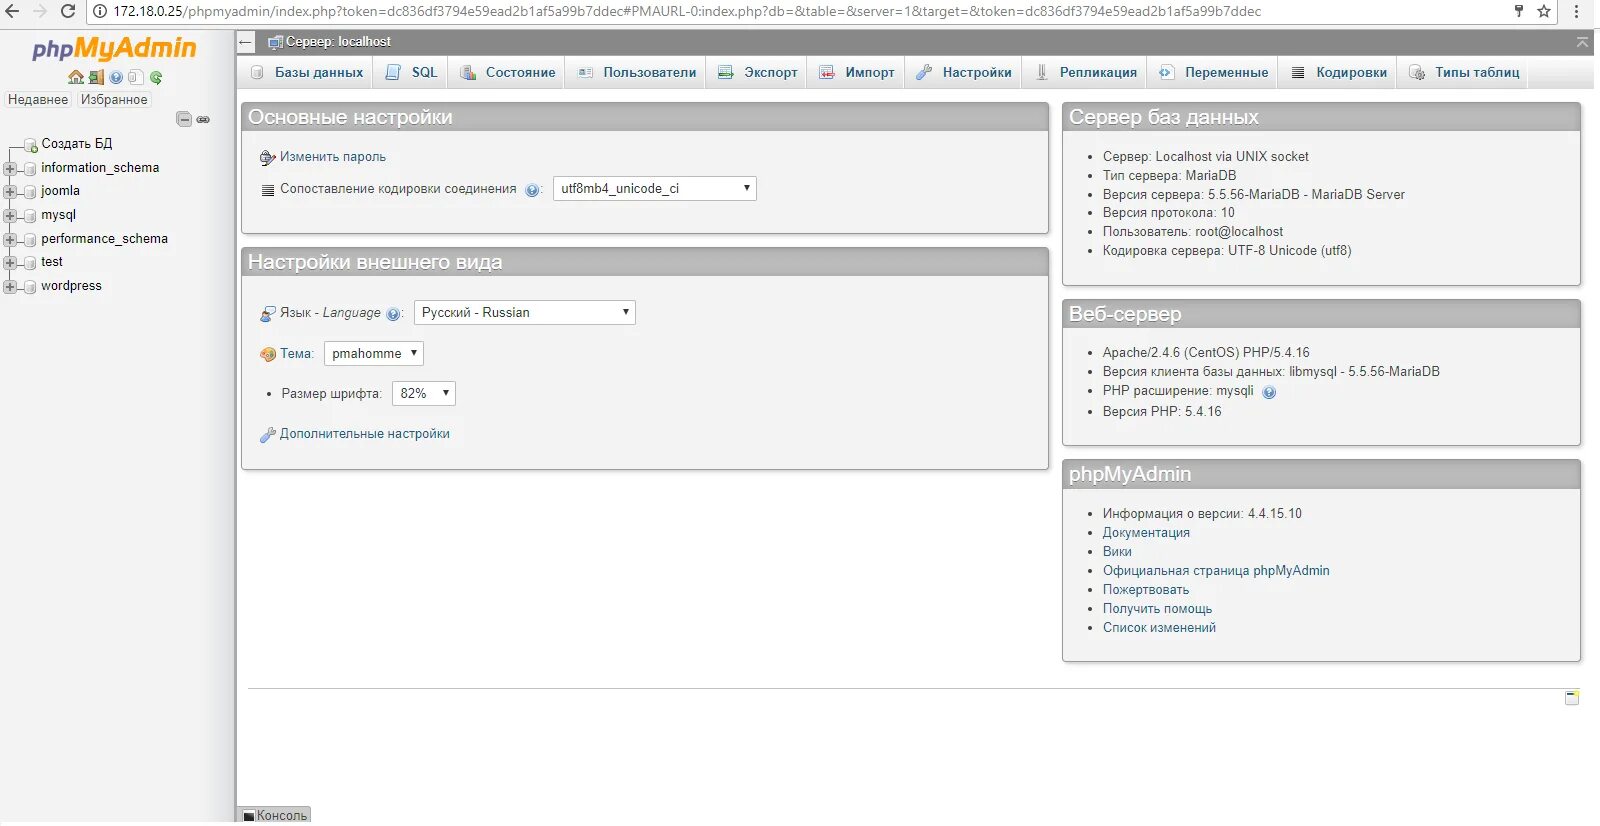Toggle link with main panel chain icon
The height and width of the screenshot is (826, 1600).
point(203,119)
